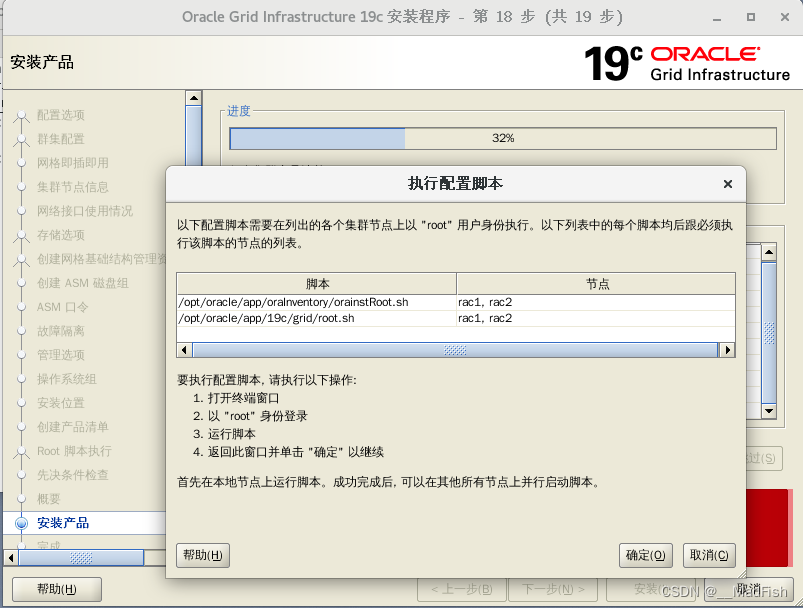
Task: Click up arrow of step list scrollbar
Action: (x=194, y=98)
